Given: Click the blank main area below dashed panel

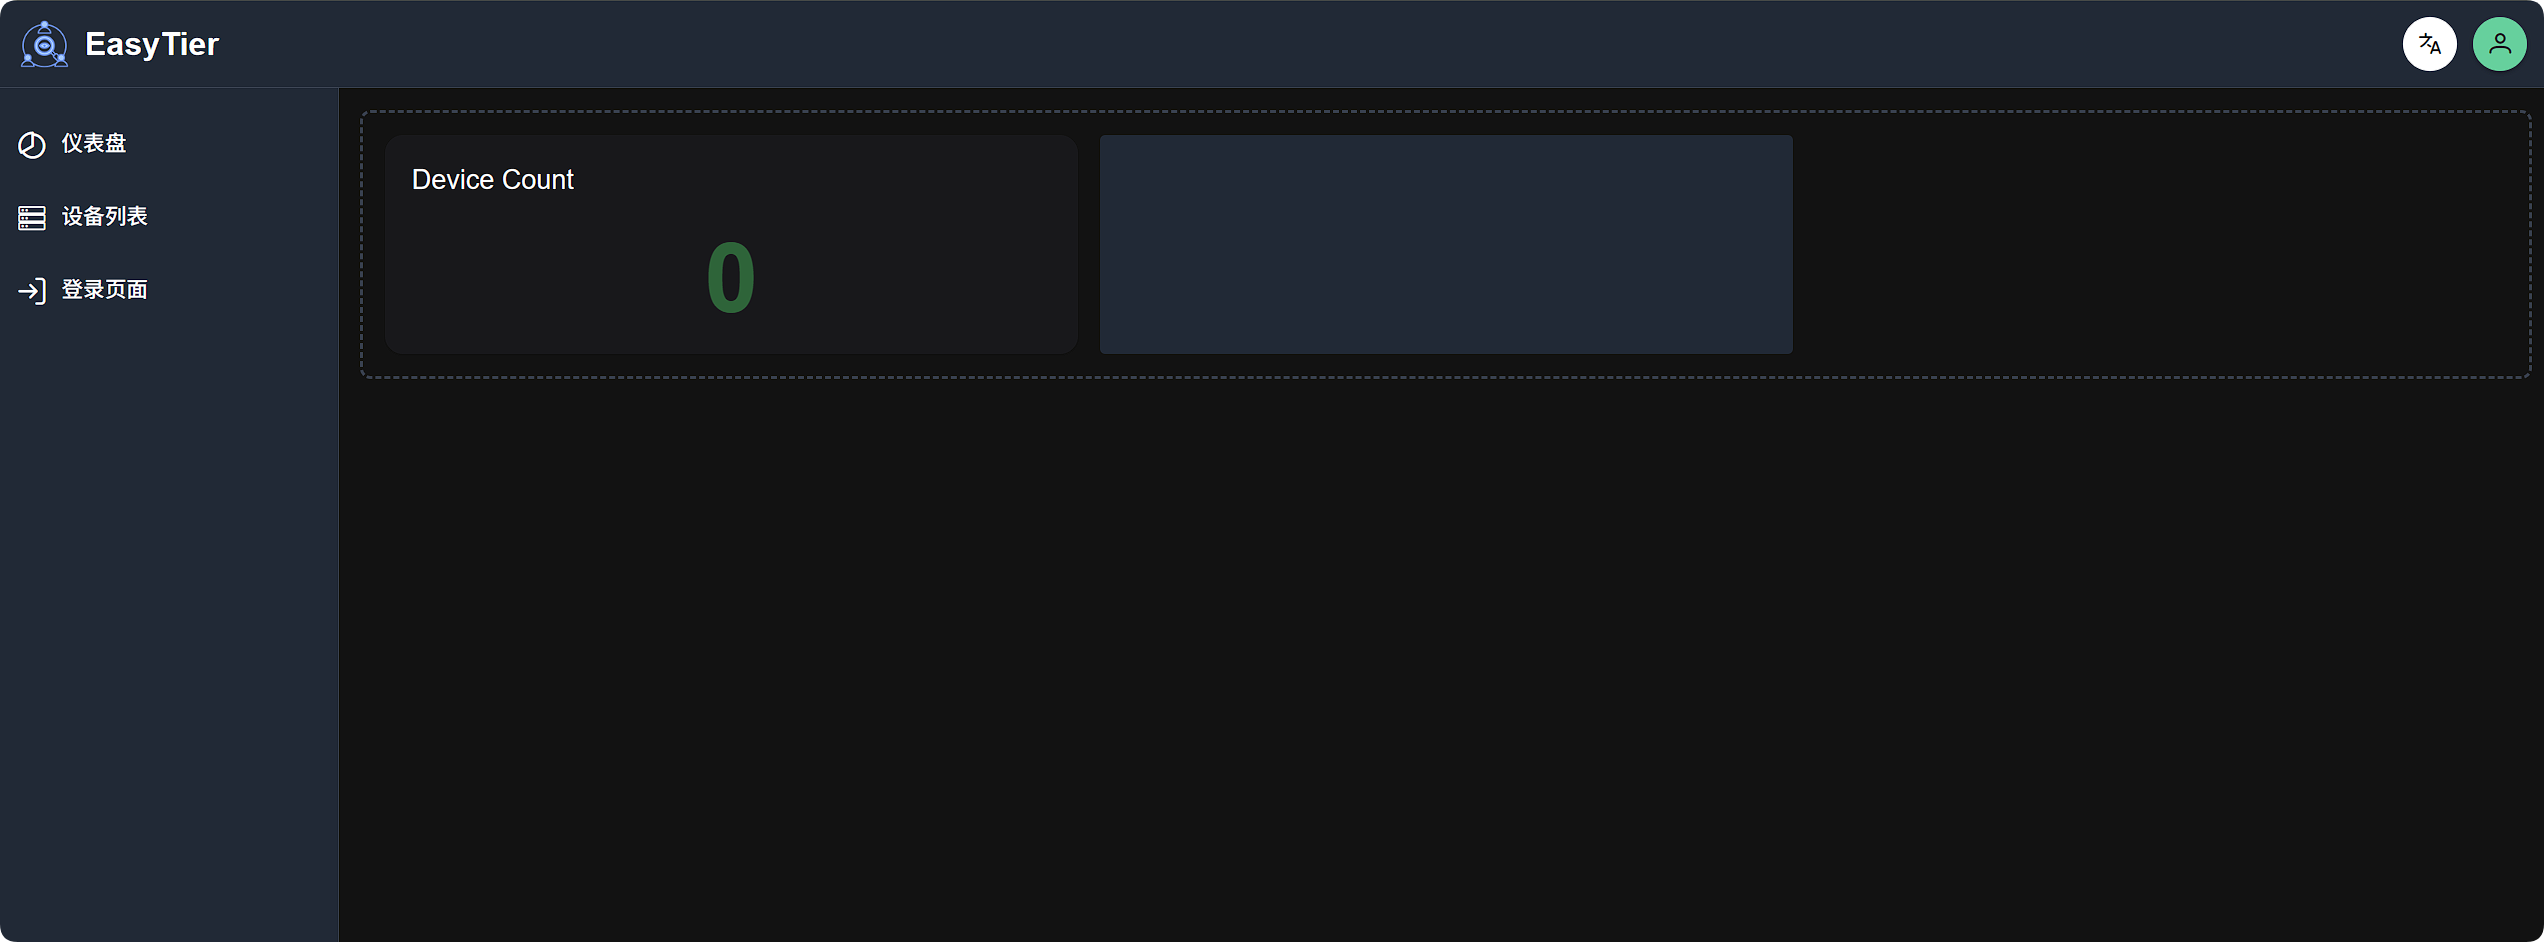Looking at the screenshot, I should pos(1440,660).
